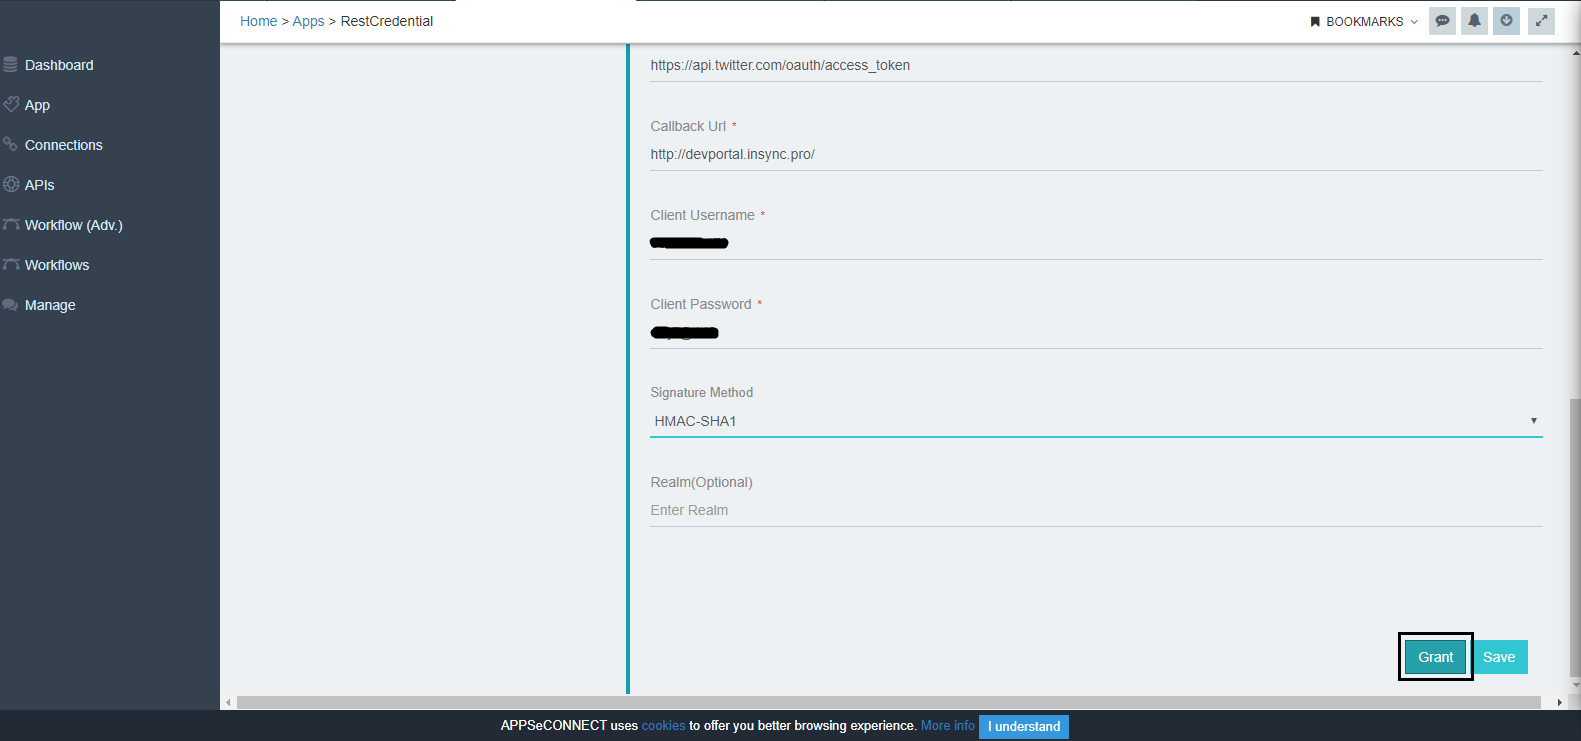Open the Dashboard sidebar icon
Screen dimensions: 1581x741
pyautogui.click(x=10, y=65)
